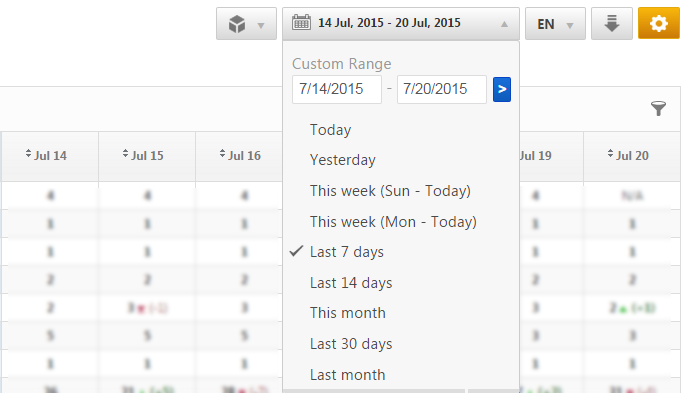Sort by the Jul 14 column icon
This screenshot has height=393, width=685.
pyautogui.click(x=28, y=154)
